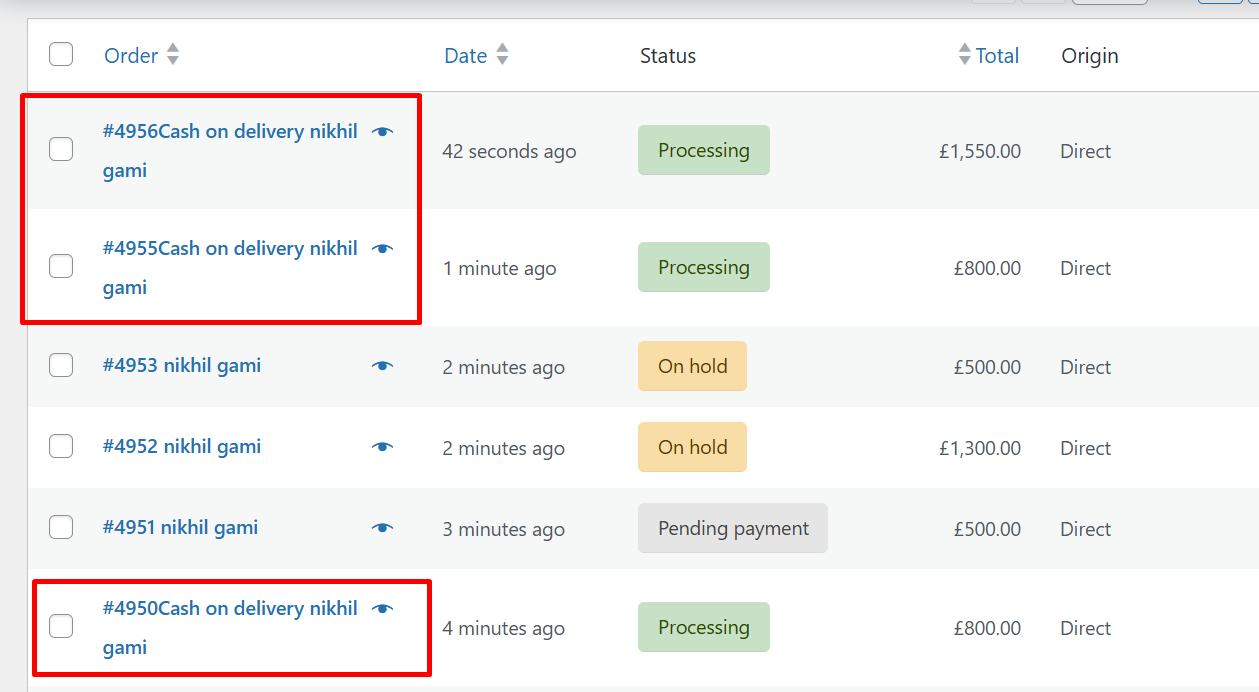Tick the select-all orders checkbox in header

click(x=61, y=54)
